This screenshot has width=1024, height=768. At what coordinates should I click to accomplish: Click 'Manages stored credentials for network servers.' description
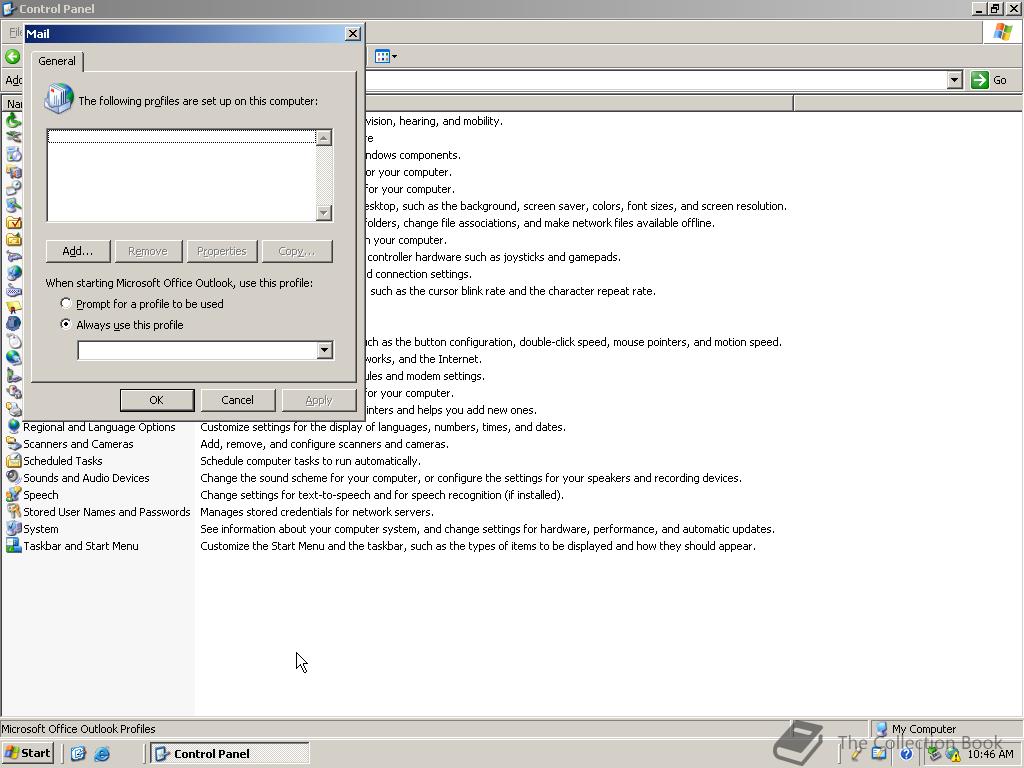pyautogui.click(x=317, y=511)
